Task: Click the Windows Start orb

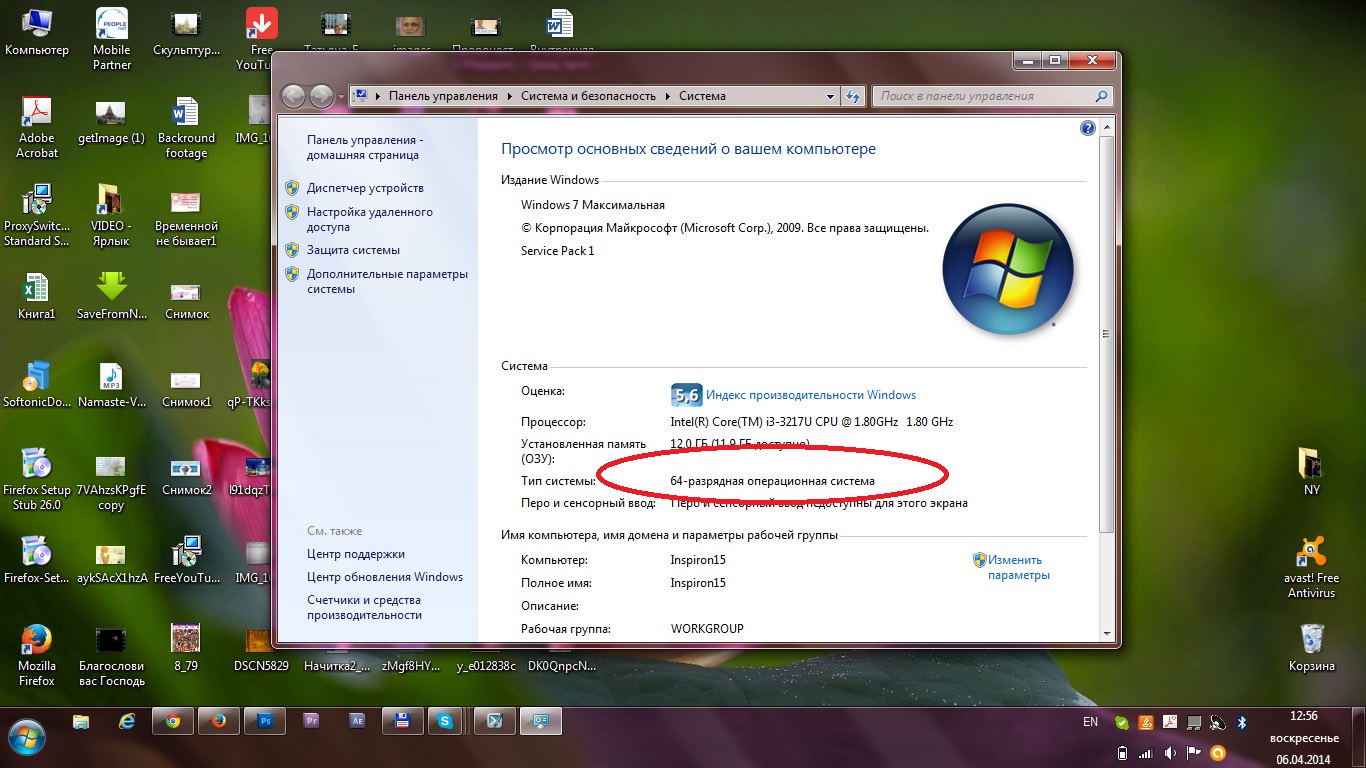Action: coord(26,738)
